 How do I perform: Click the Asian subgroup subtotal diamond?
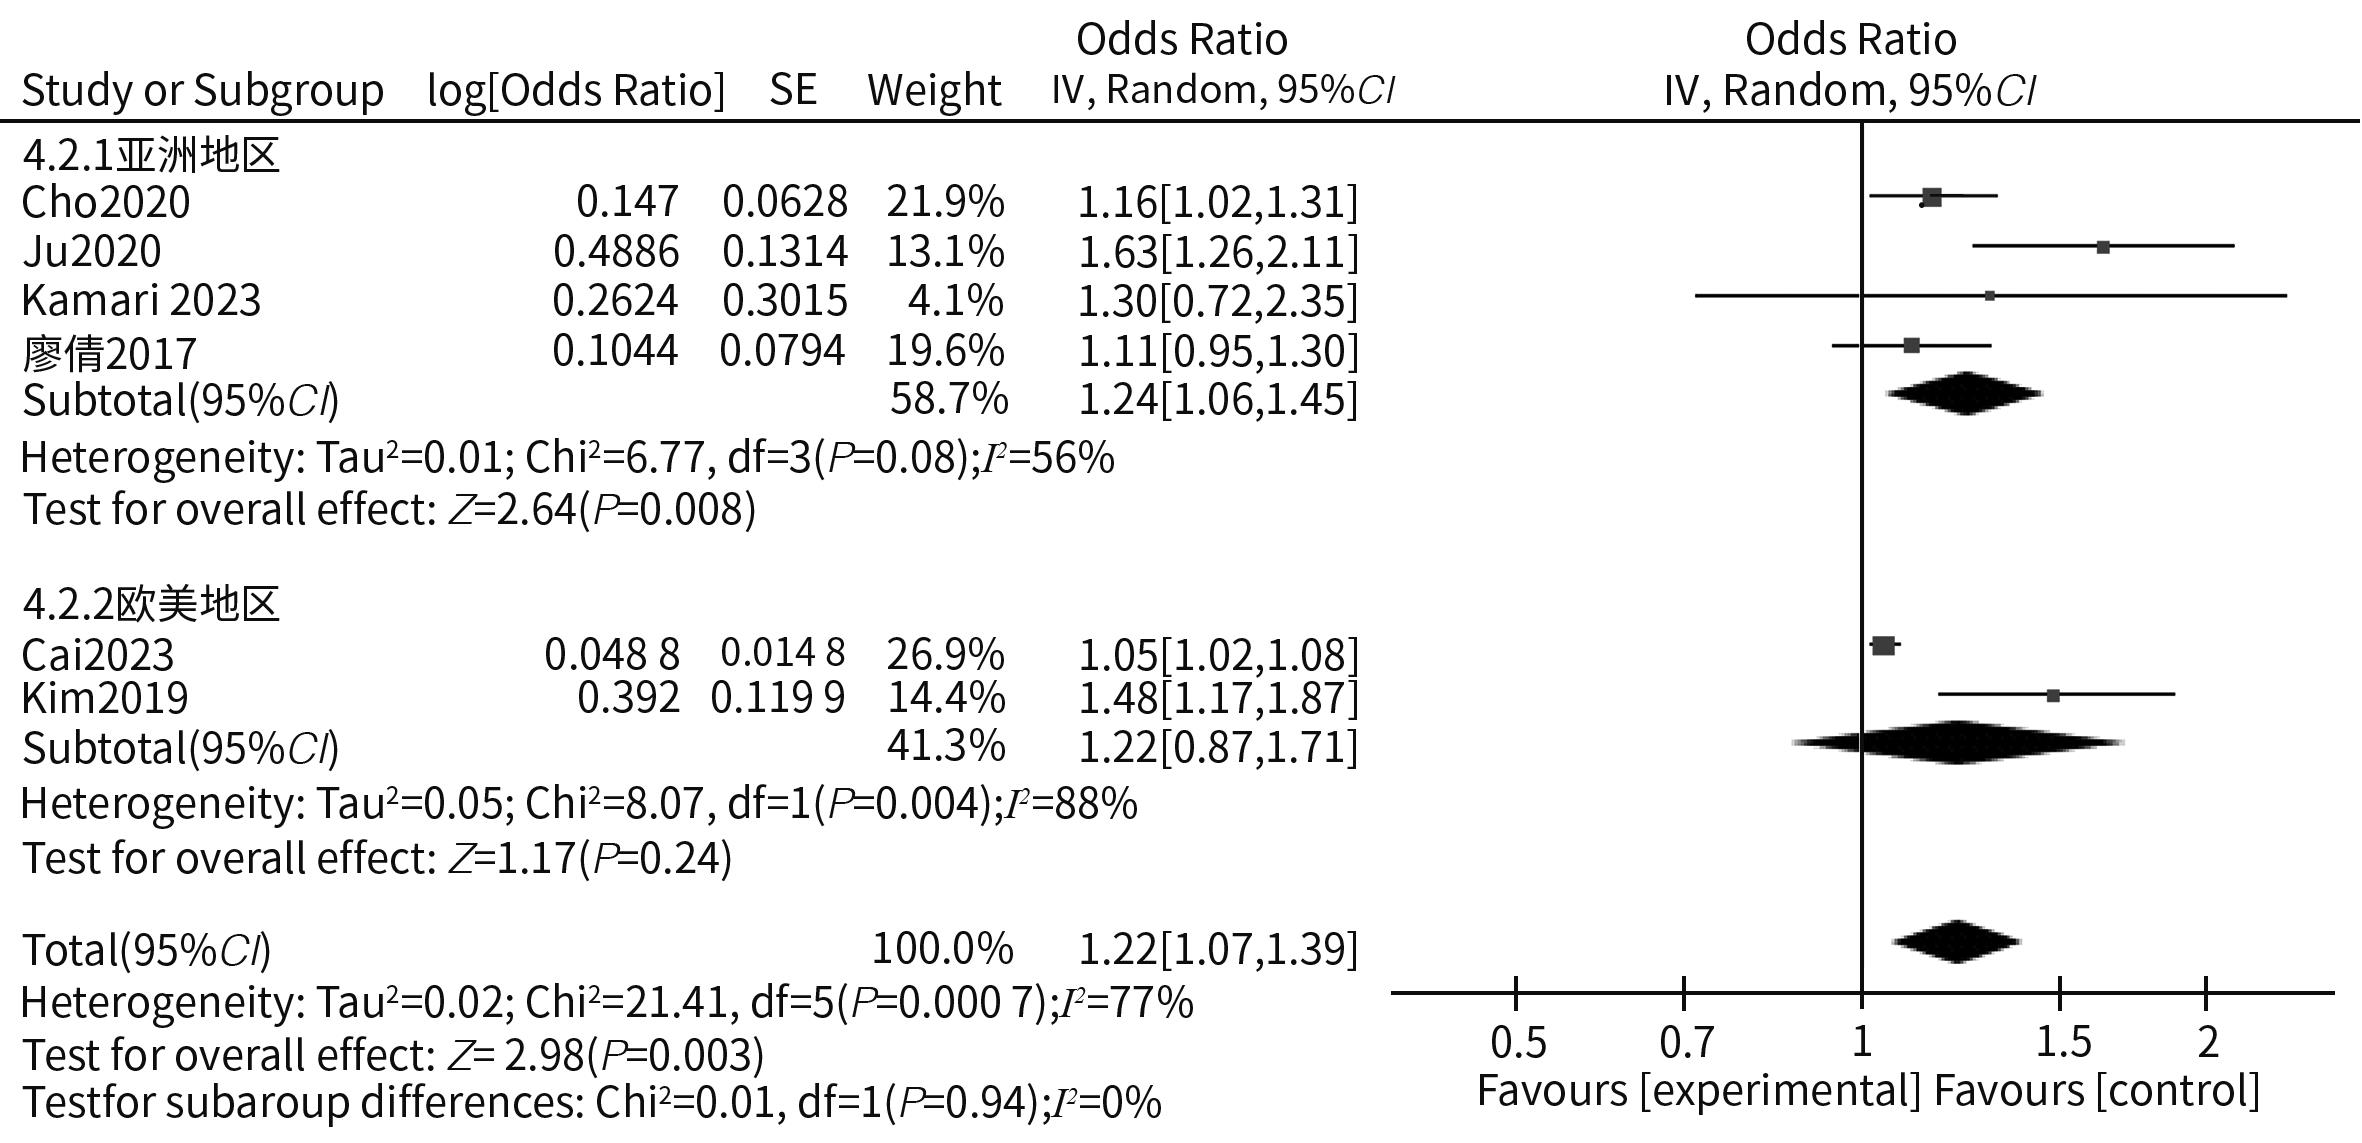pyautogui.click(x=1964, y=393)
